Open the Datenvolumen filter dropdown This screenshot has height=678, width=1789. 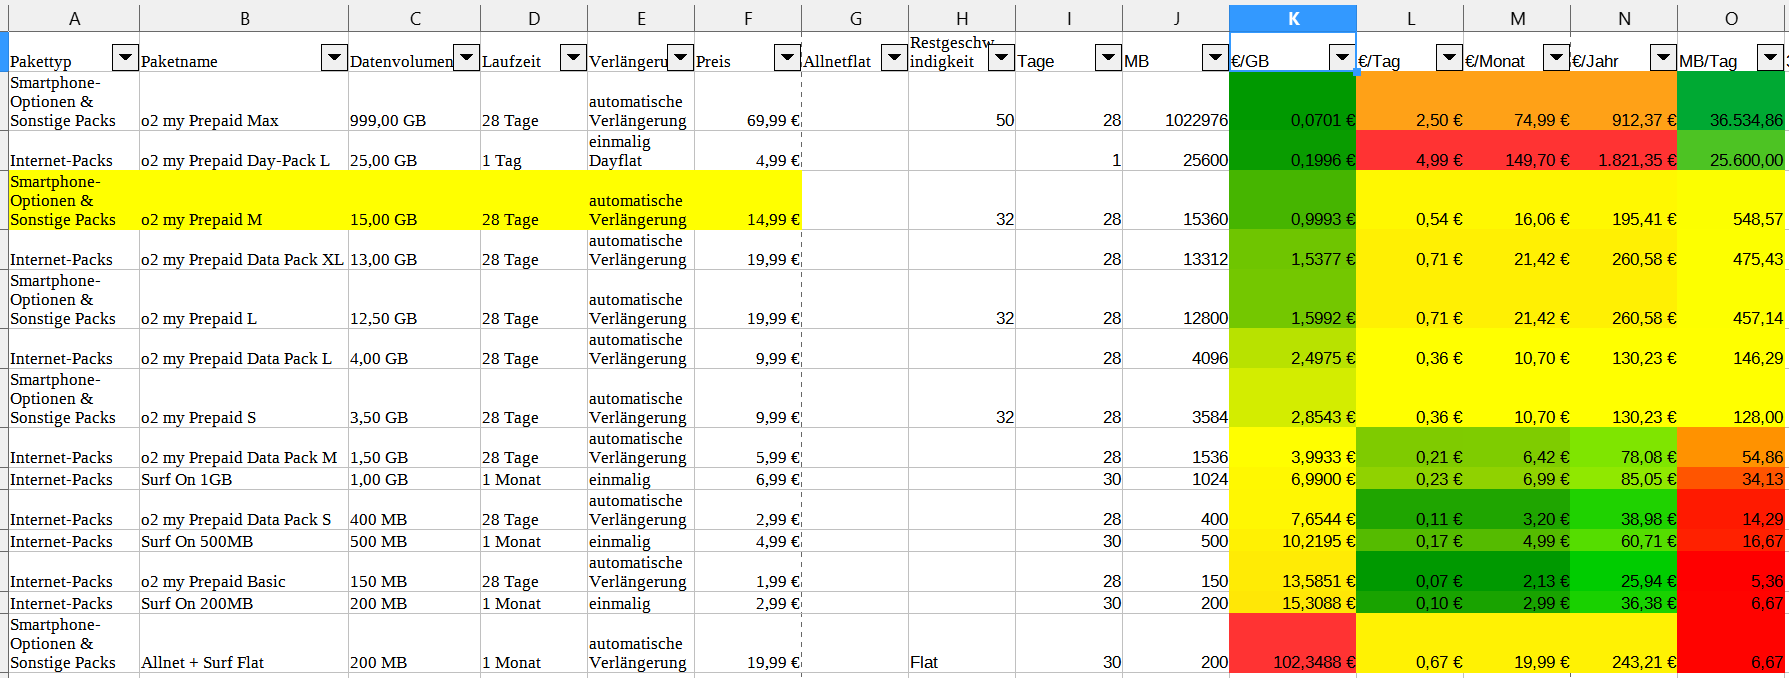point(466,58)
